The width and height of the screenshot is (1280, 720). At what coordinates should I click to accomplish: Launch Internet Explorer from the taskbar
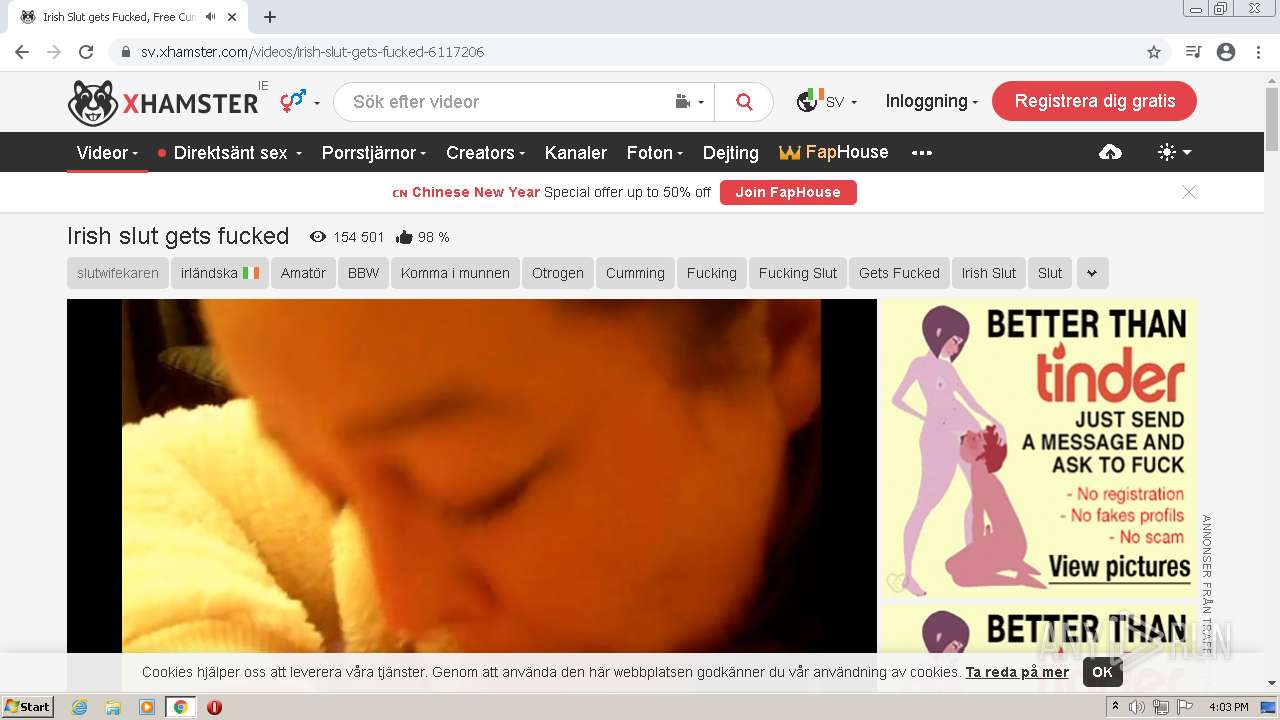click(80, 707)
